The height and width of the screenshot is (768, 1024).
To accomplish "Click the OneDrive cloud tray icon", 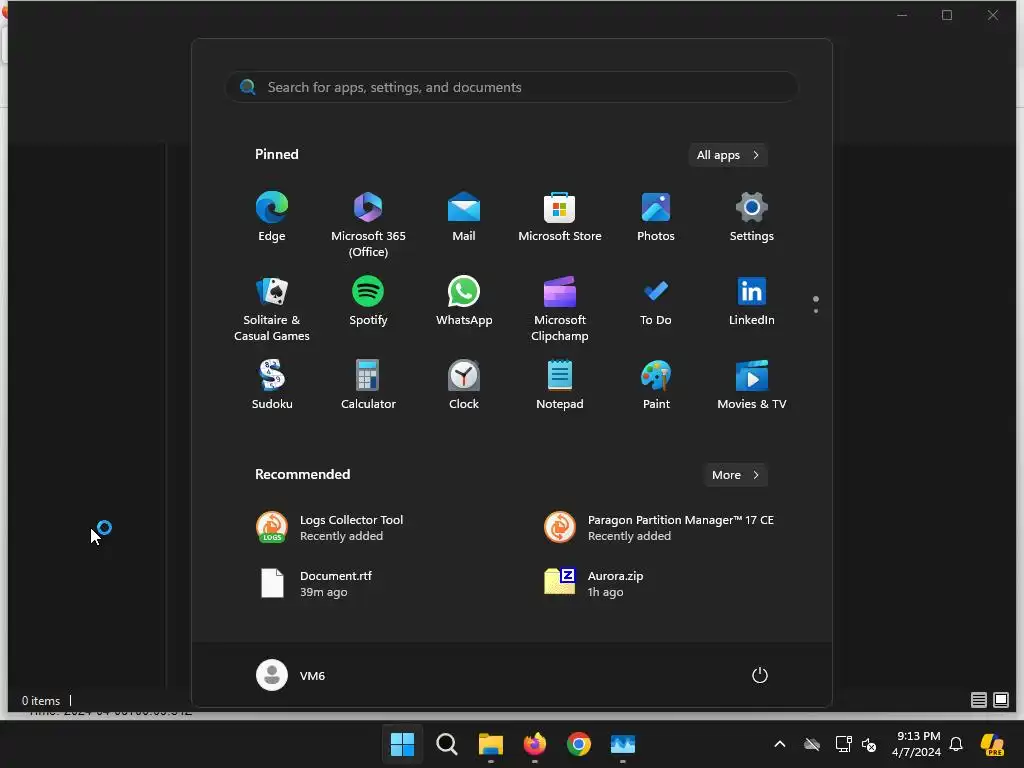I will tap(812, 744).
